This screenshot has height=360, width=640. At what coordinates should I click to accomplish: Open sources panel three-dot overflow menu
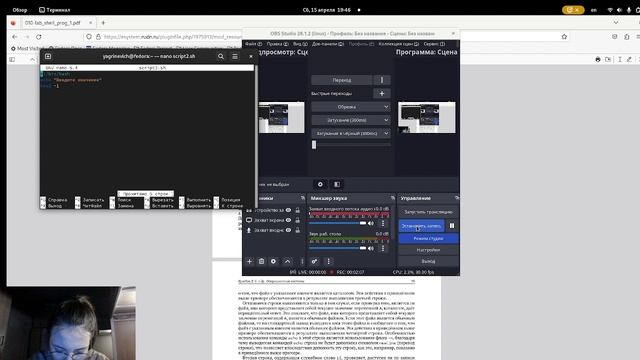tap(302, 261)
